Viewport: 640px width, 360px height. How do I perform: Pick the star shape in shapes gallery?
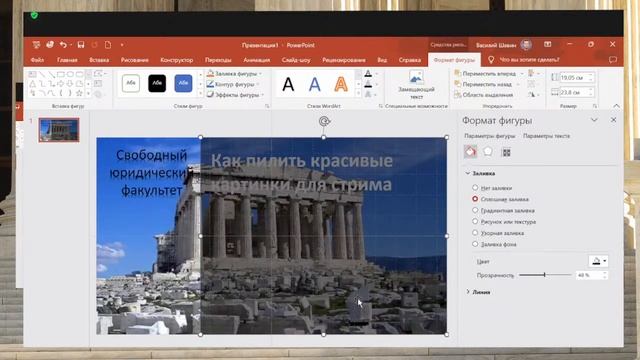pos(79,93)
